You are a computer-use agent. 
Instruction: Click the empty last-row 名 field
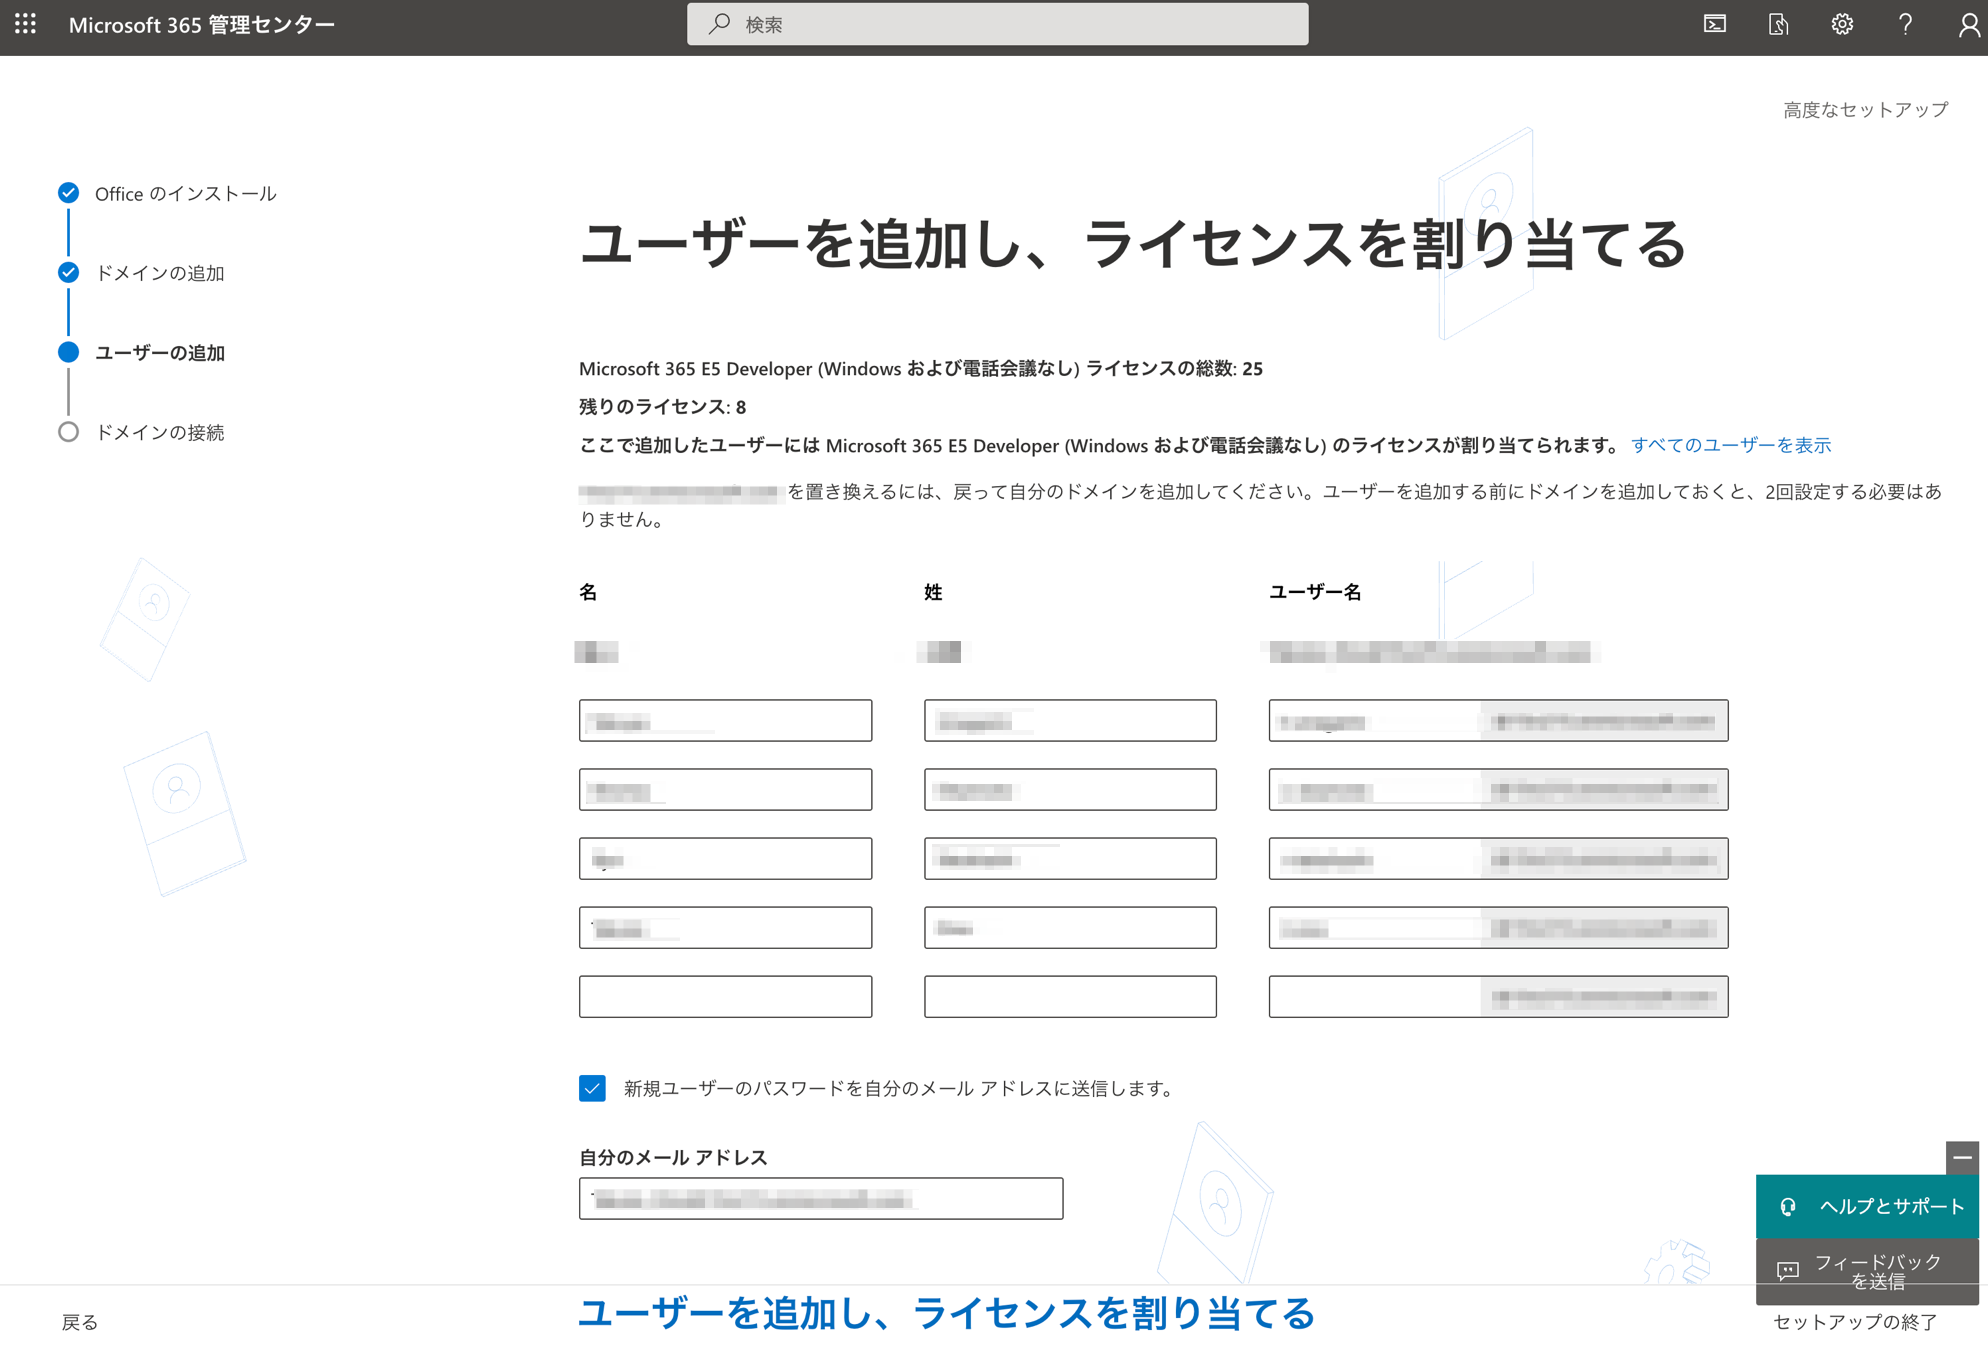click(725, 996)
